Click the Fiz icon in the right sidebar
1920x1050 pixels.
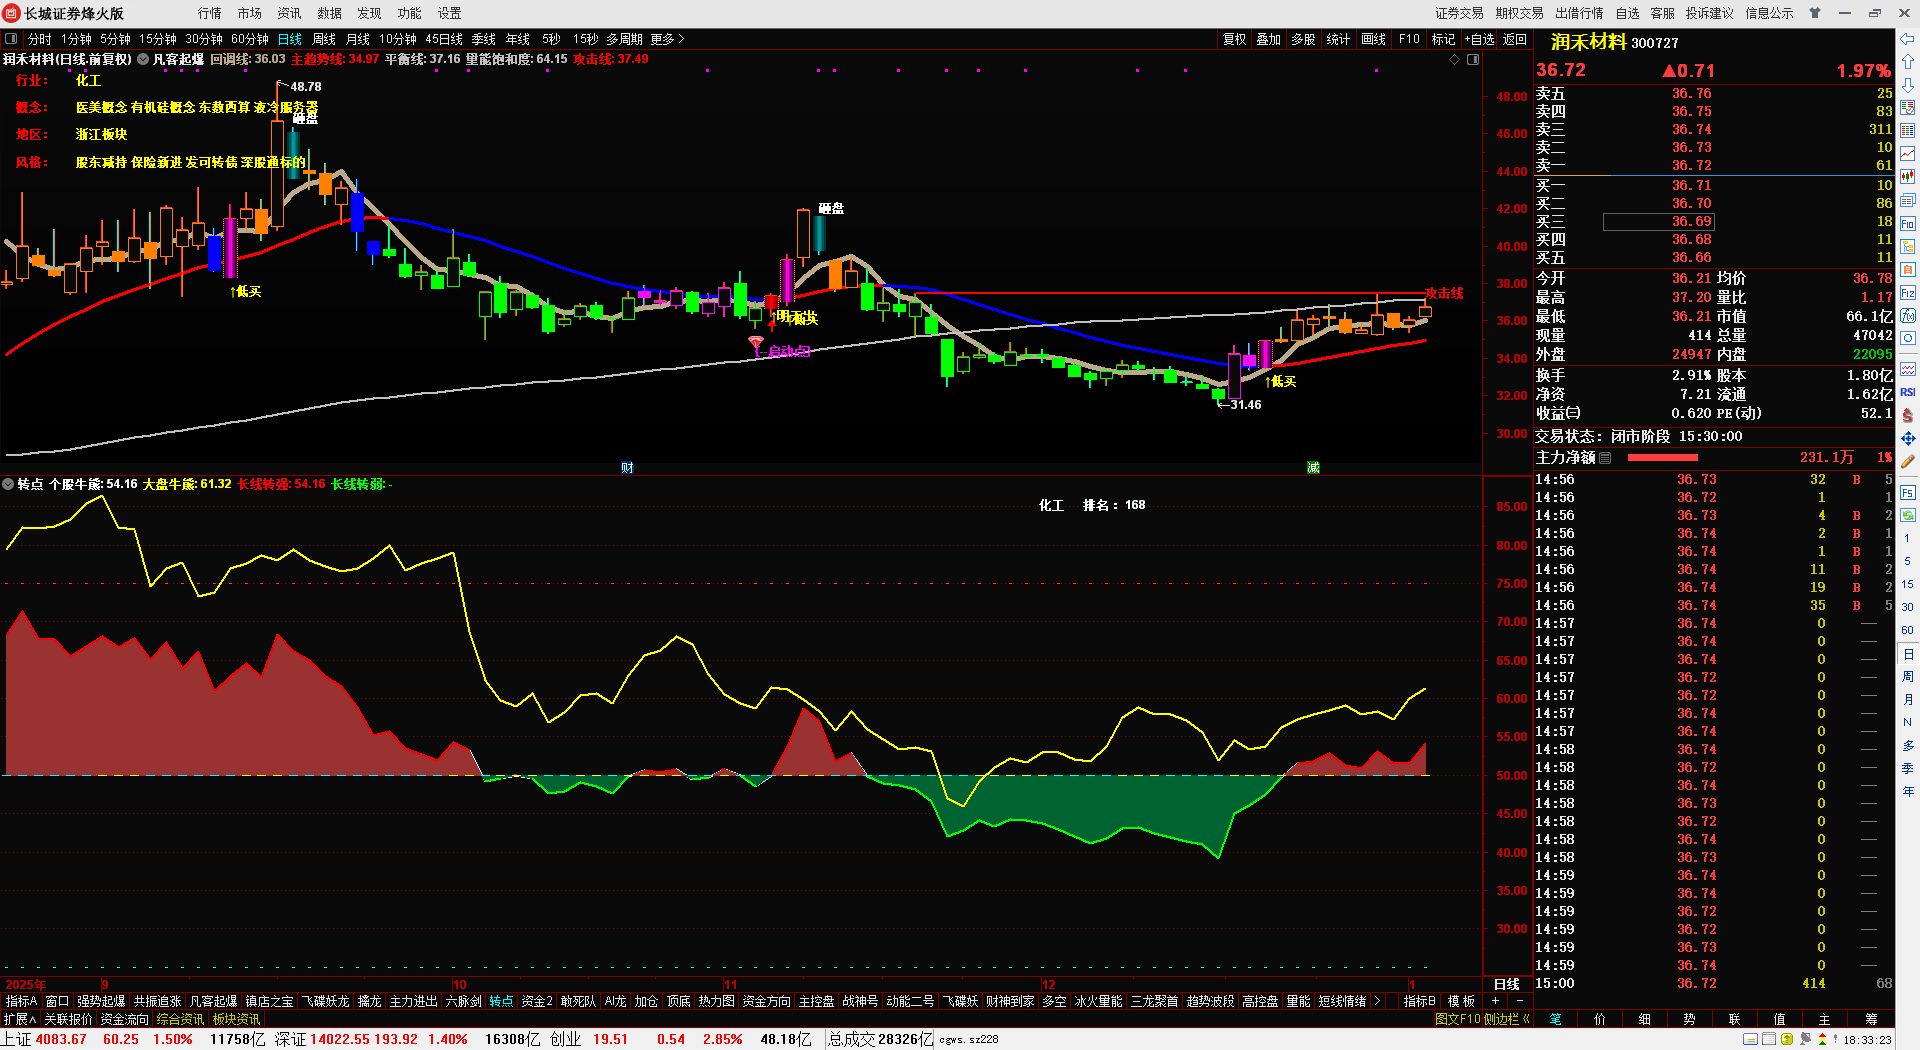(1908, 293)
